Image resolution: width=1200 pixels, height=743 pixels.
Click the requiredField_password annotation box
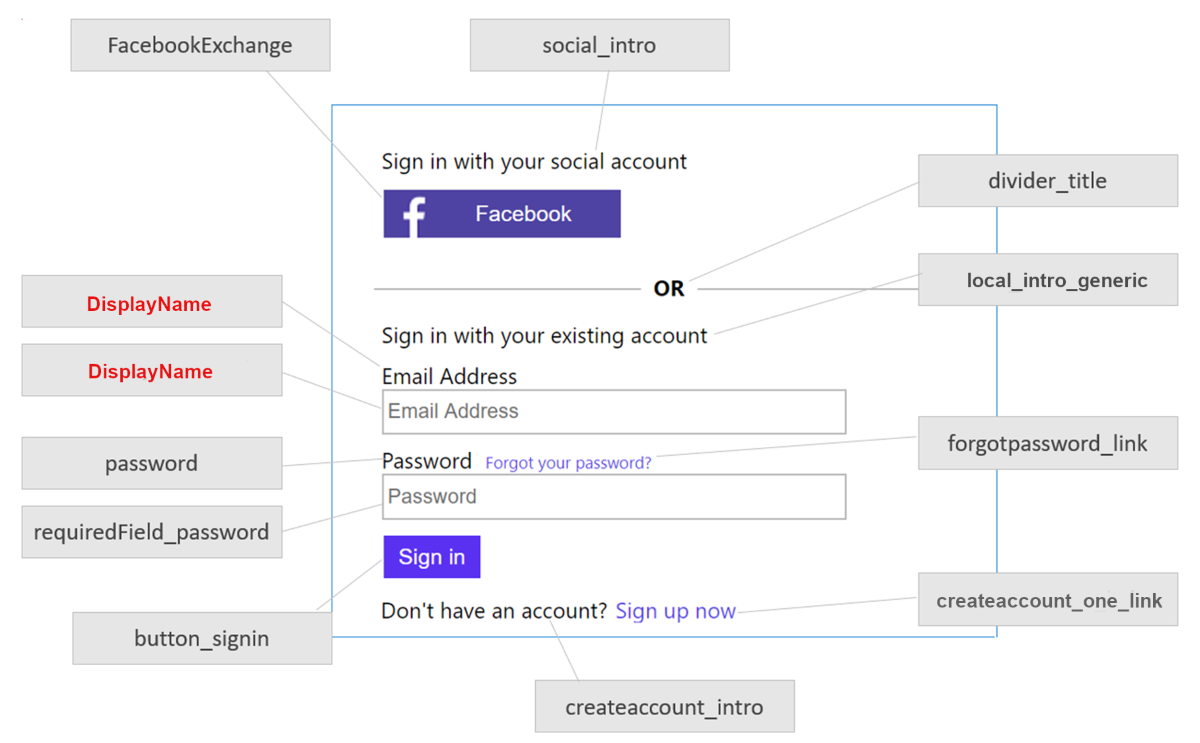(151, 531)
